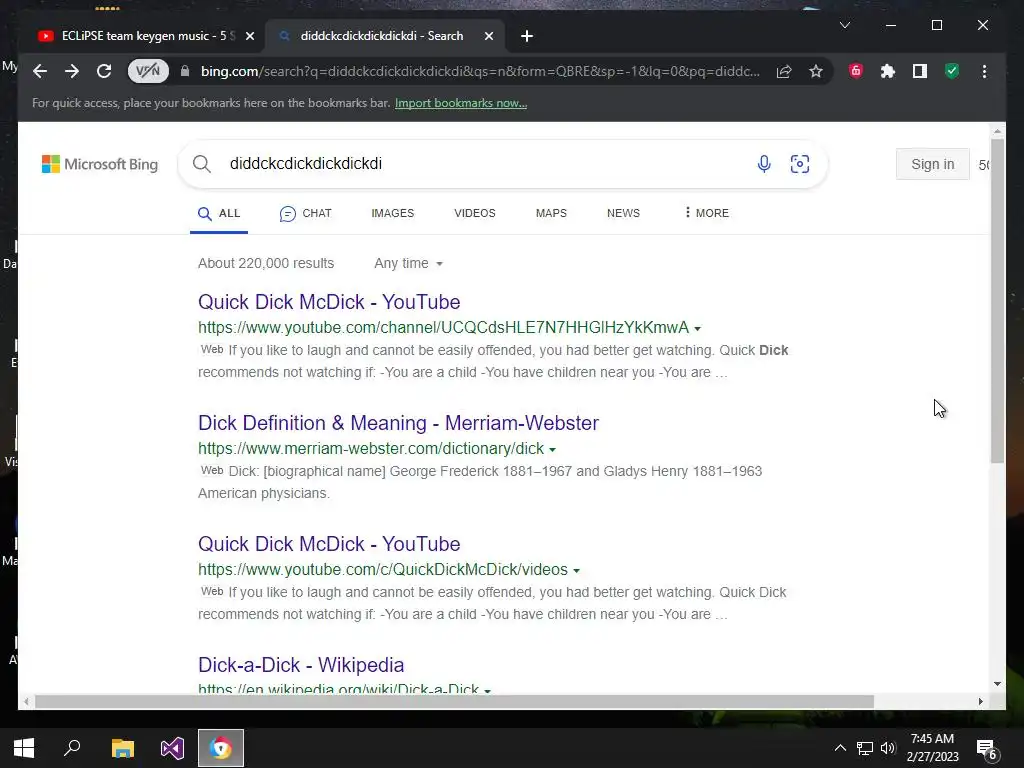Image resolution: width=1024 pixels, height=768 pixels.
Task: Click the horizontal scrollbar right arrow
Action: (x=980, y=701)
